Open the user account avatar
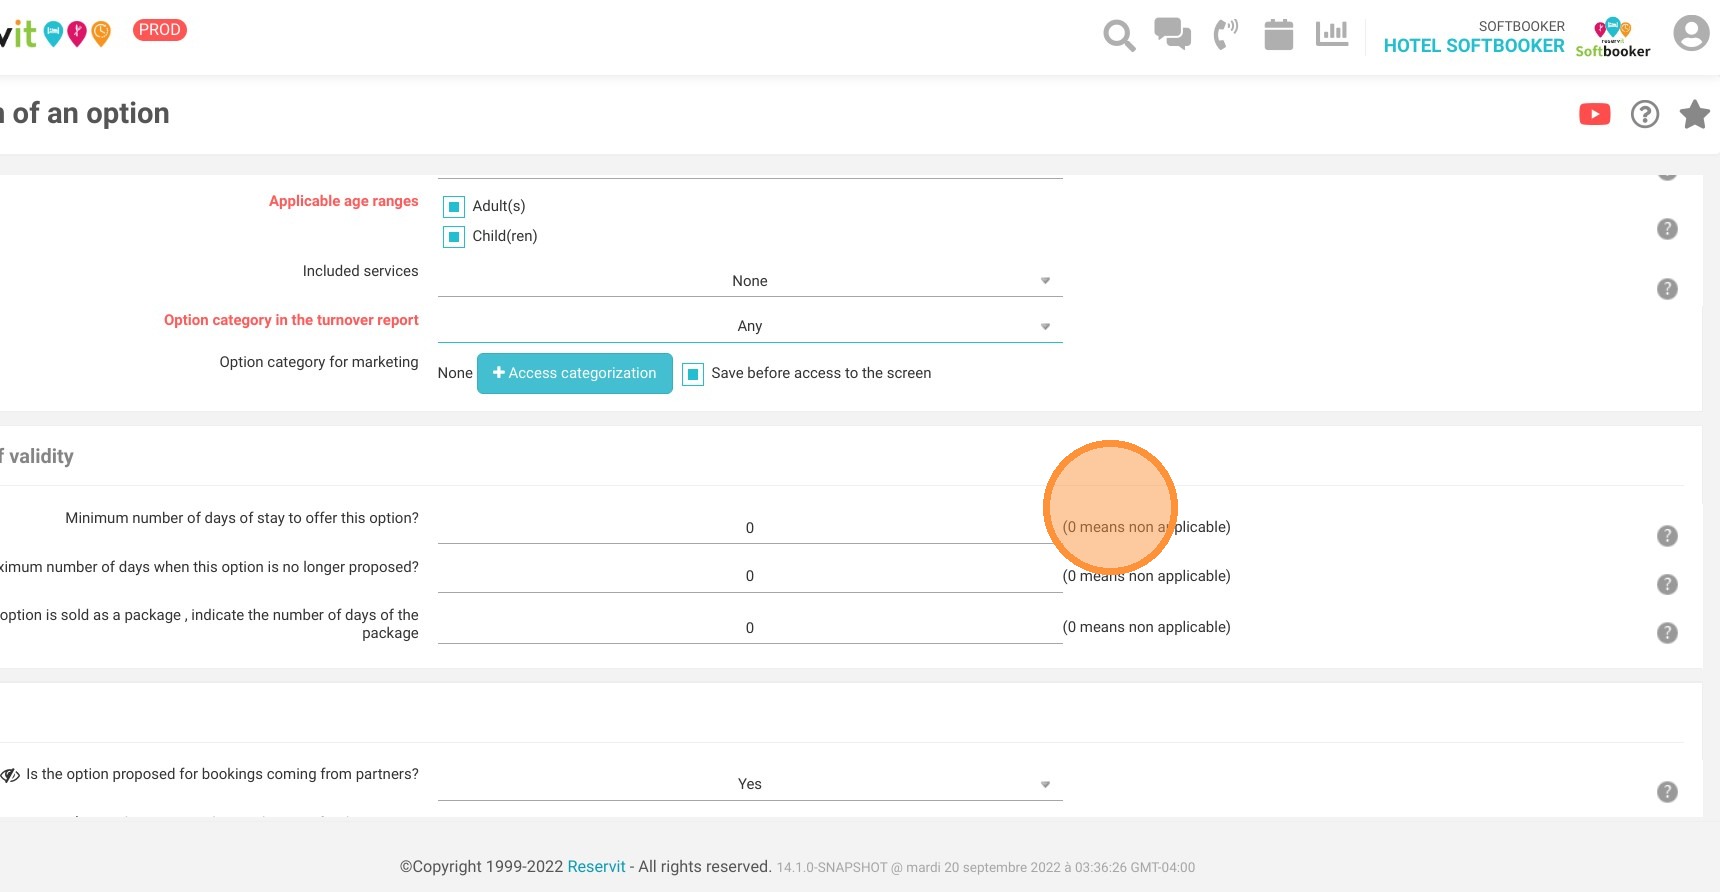1720x892 pixels. pos(1691,33)
